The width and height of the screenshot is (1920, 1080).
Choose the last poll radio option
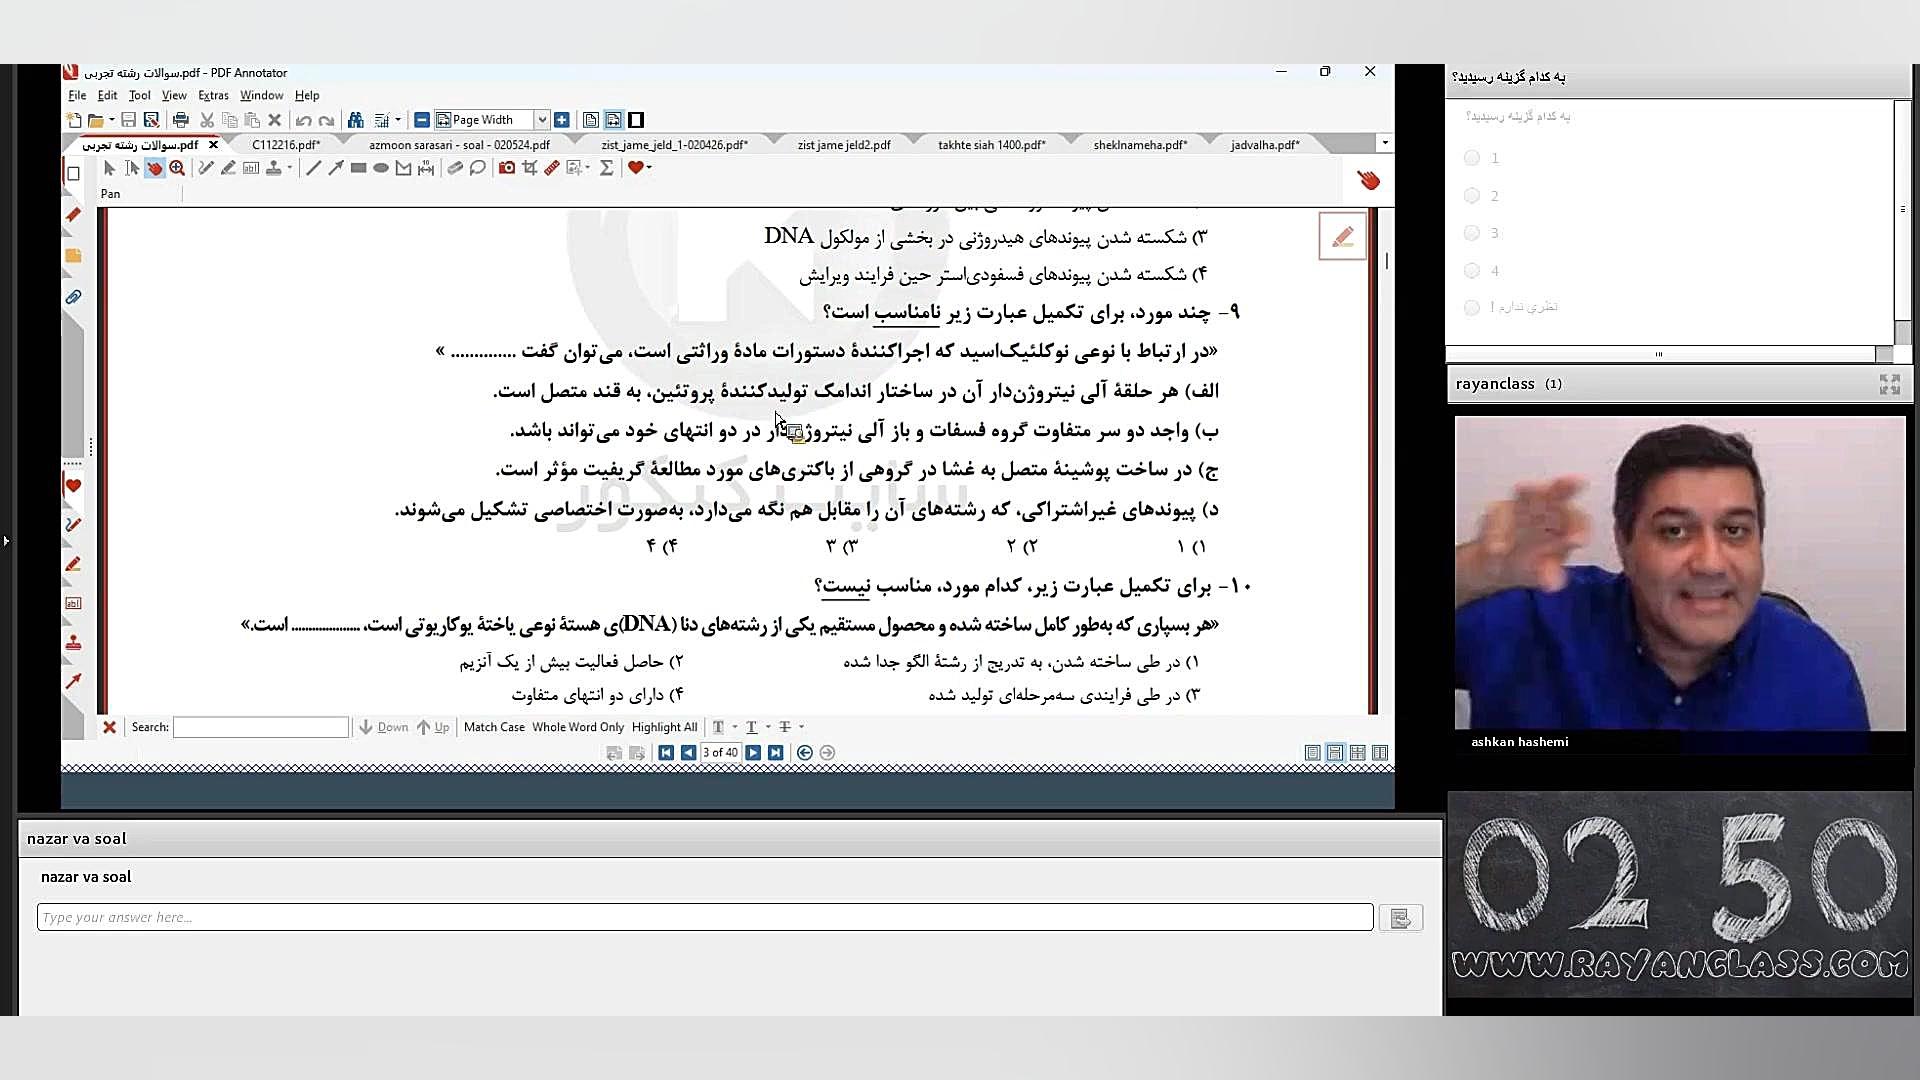(x=1471, y=308)
